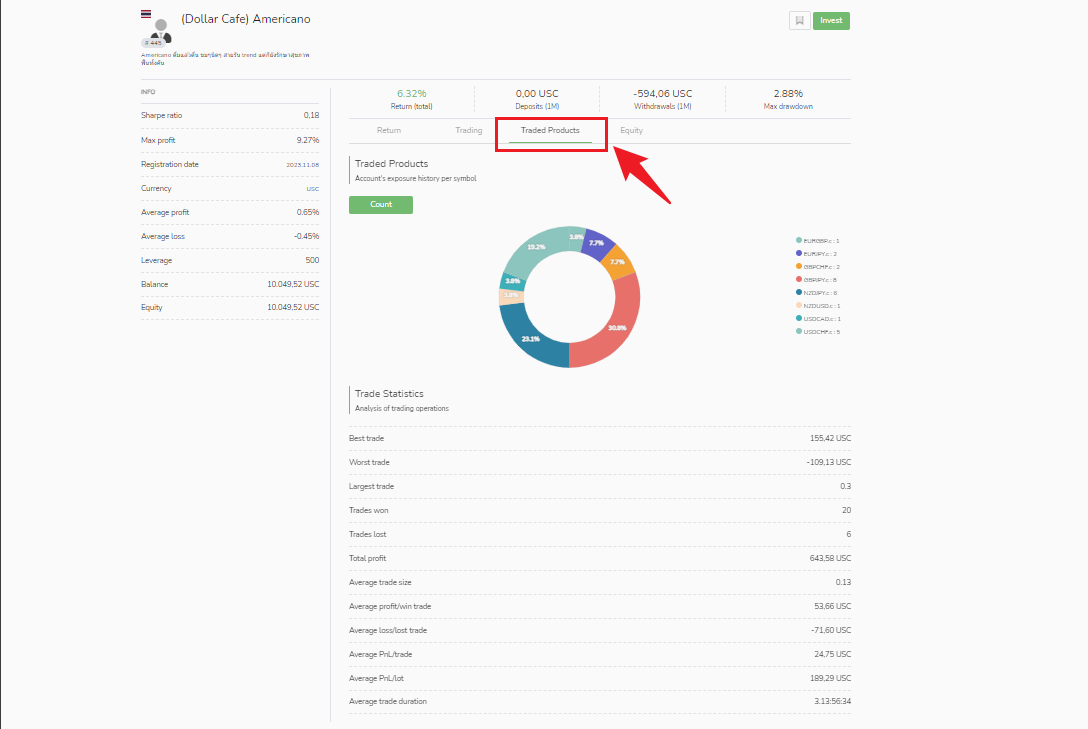Open the Equity tab
Image resolution: width=1088 pixels, height=729 pixels.
point(631,130)
